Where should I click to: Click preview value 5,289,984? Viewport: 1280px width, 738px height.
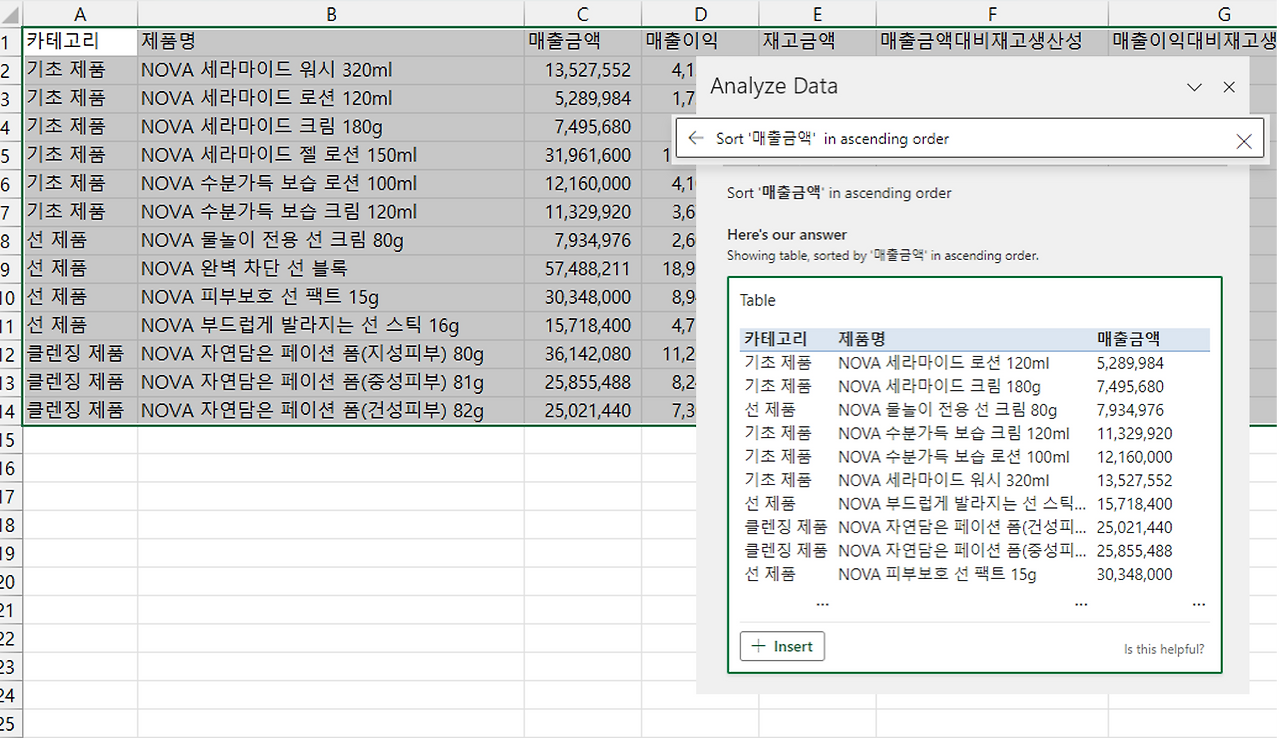[1130, 363]
